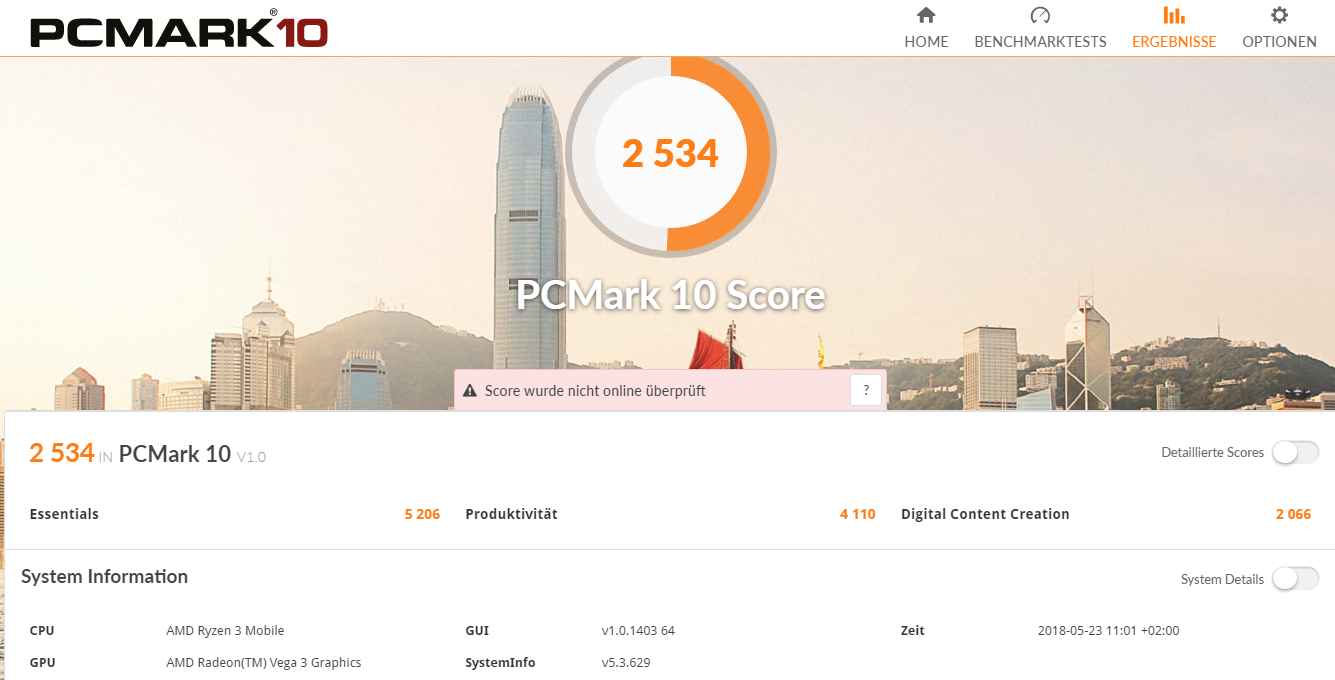Click the Ergebnisse bar chart icon

[x=1174, y=15]
